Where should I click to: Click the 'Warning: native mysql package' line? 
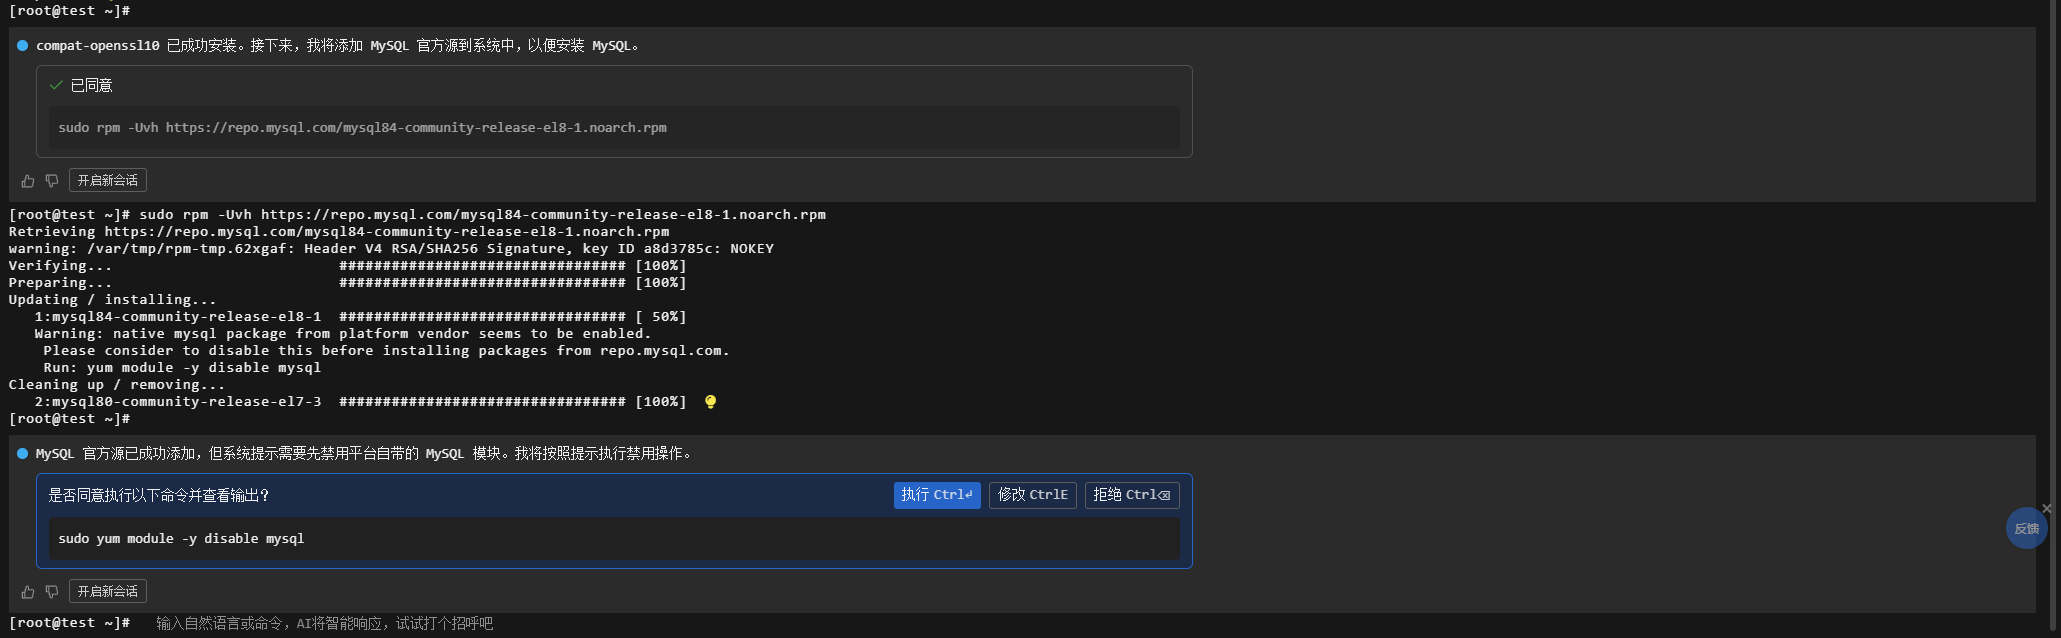click(343, 334)
